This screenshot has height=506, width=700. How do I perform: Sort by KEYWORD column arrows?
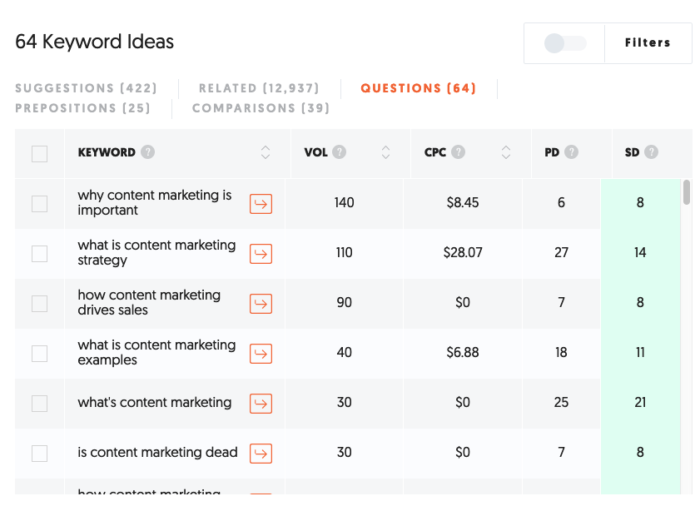265,152
